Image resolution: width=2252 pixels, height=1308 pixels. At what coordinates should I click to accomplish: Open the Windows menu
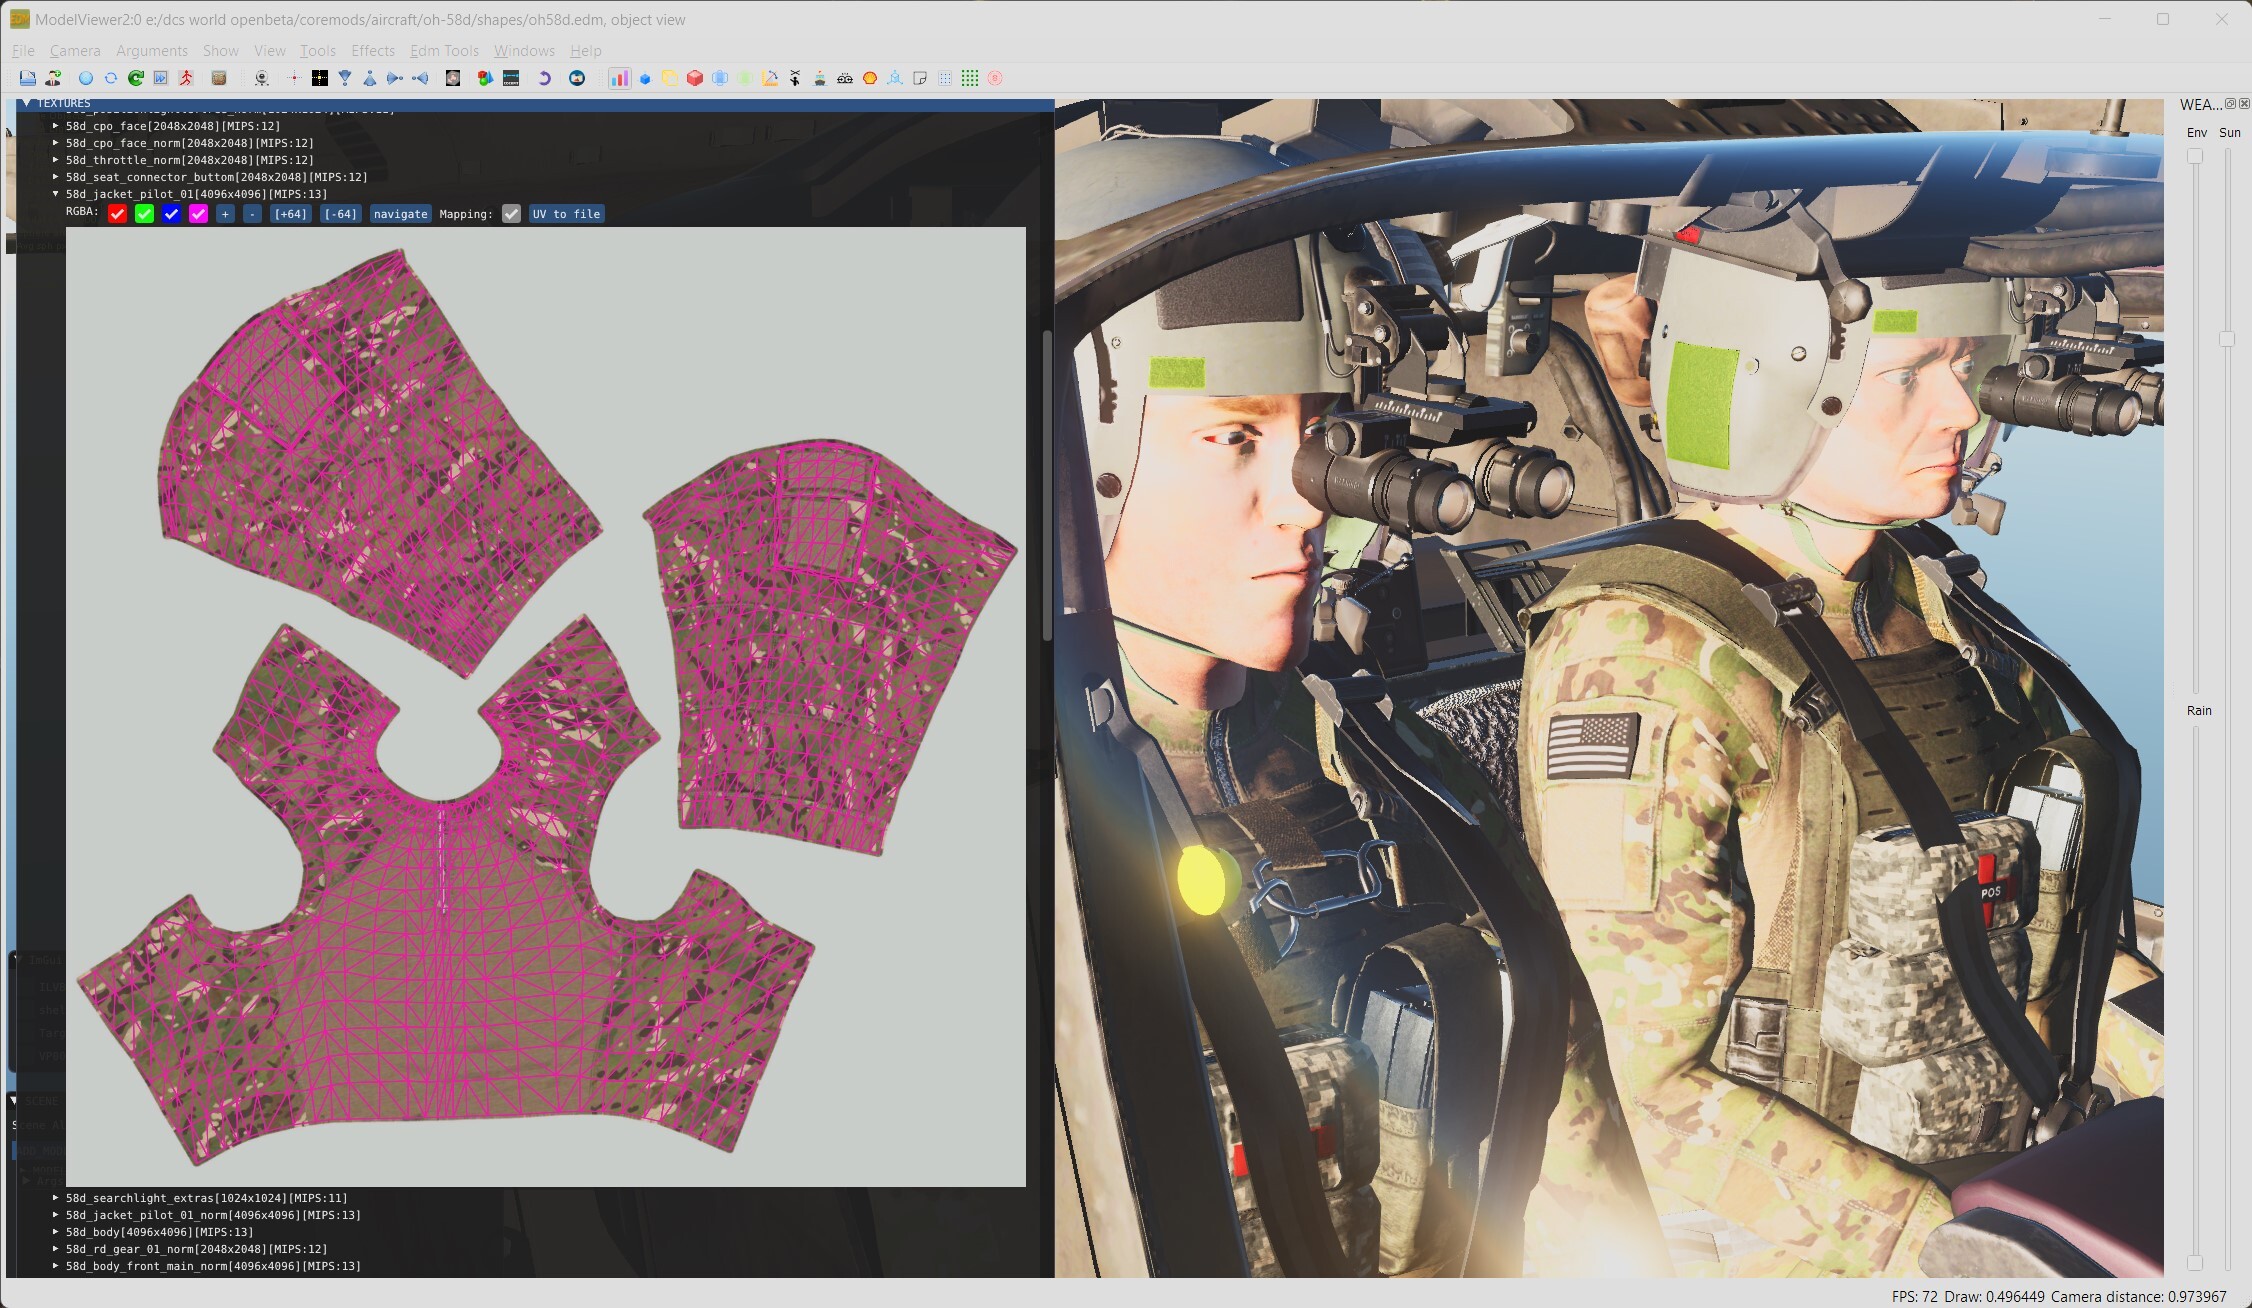click(x=524, y=51)
